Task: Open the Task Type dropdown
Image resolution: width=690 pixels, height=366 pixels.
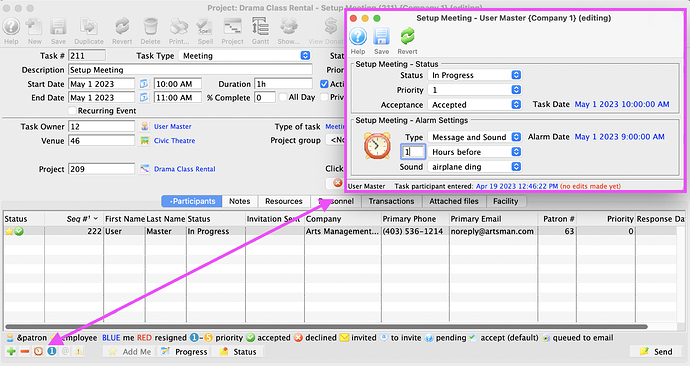Action: pos(244,55)
